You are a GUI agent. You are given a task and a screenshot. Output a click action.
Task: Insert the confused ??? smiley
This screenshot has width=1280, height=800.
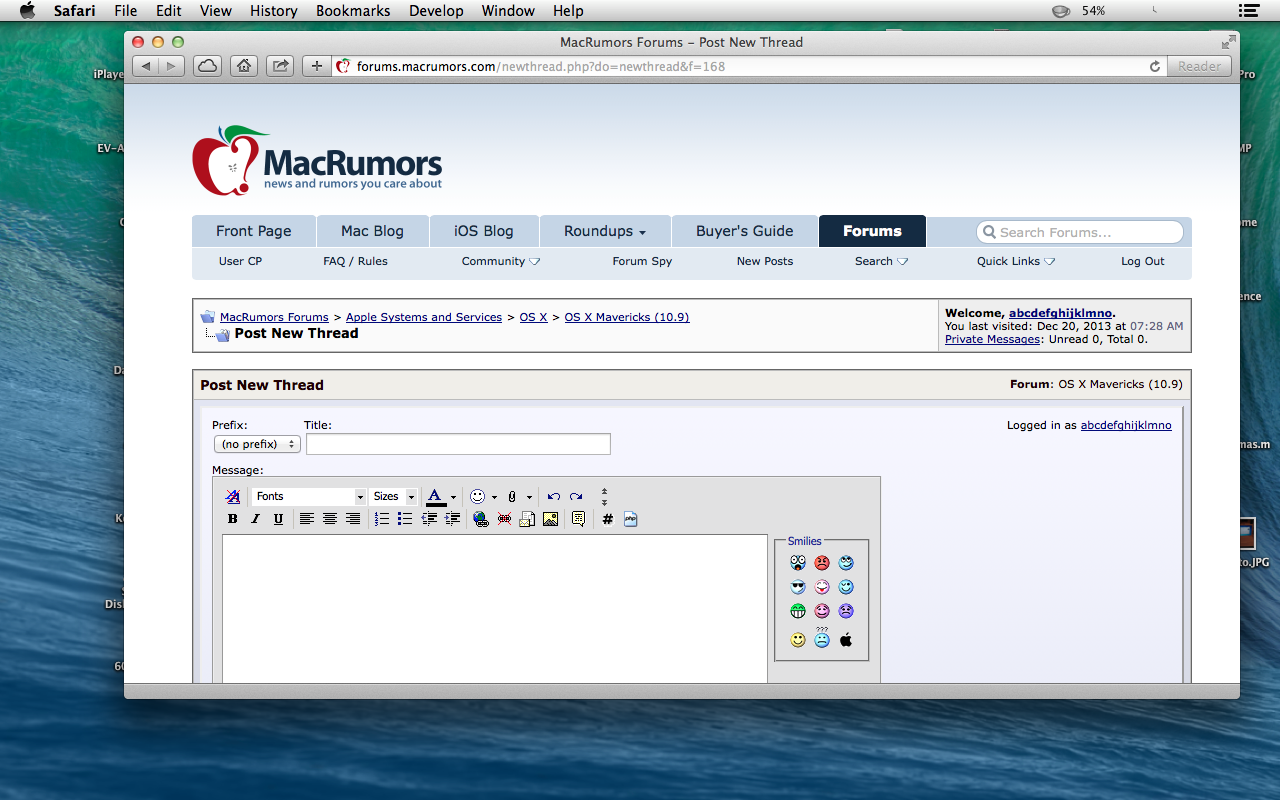point(822,637)
